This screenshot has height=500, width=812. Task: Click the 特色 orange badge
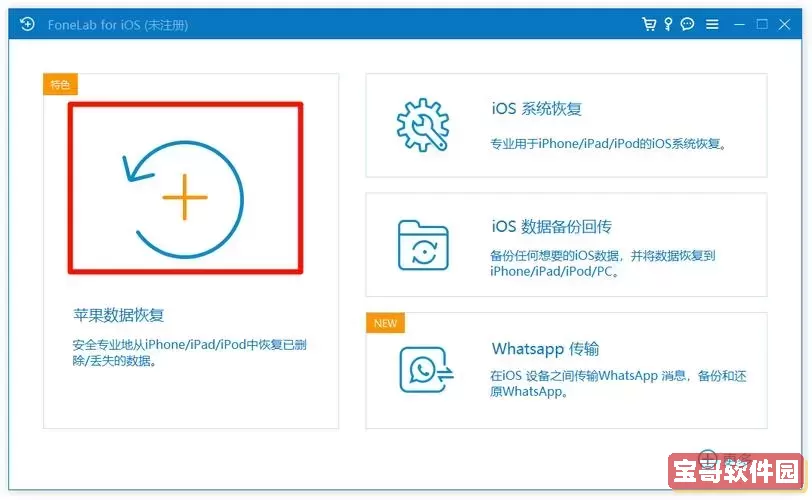pyautogui.click(x=60, y=84)
